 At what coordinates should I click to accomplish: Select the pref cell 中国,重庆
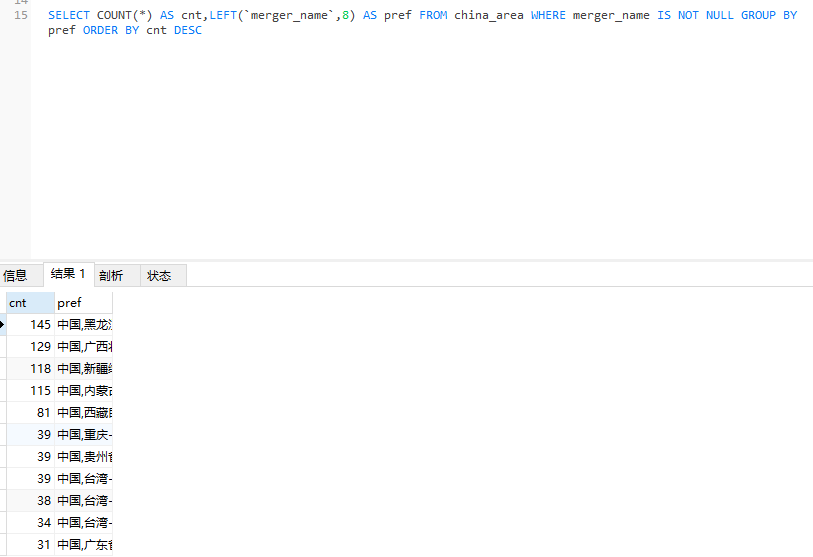tap(84, 435)
